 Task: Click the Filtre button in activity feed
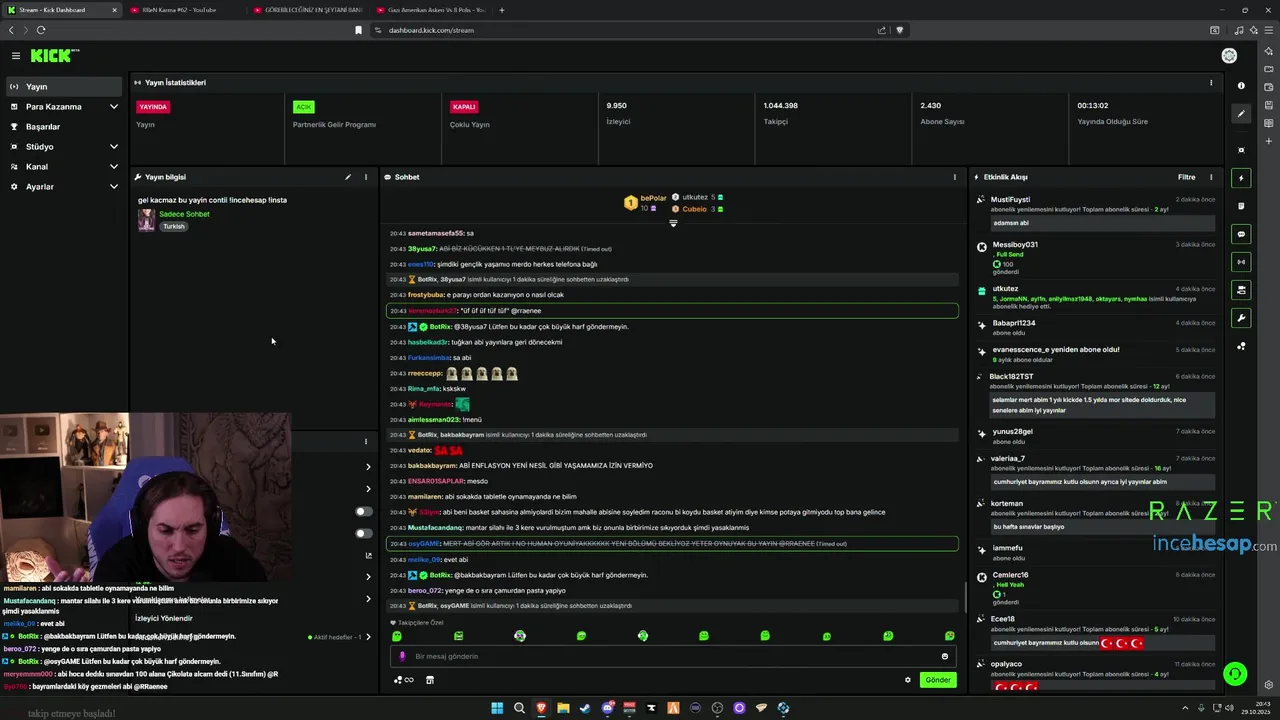(x=1186, y=177)
